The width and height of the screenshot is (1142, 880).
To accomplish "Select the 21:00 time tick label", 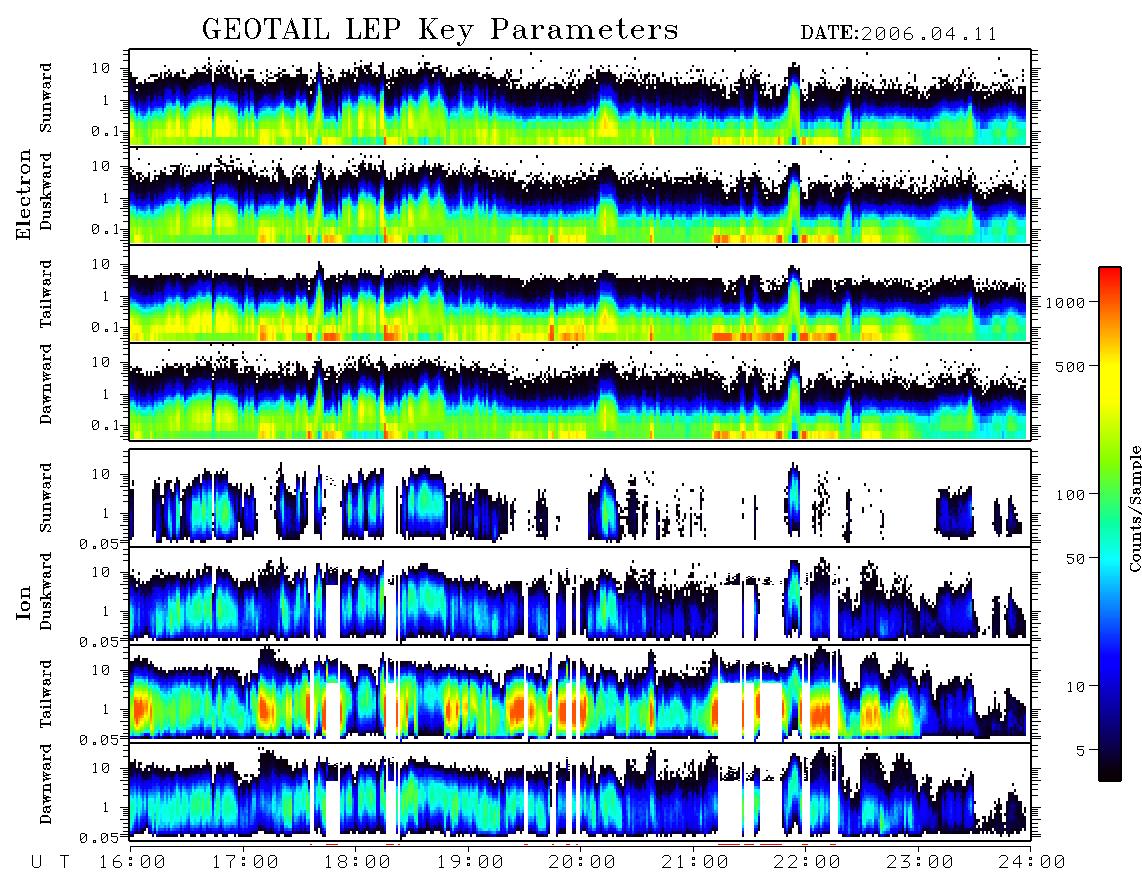I will click(694, 862).
